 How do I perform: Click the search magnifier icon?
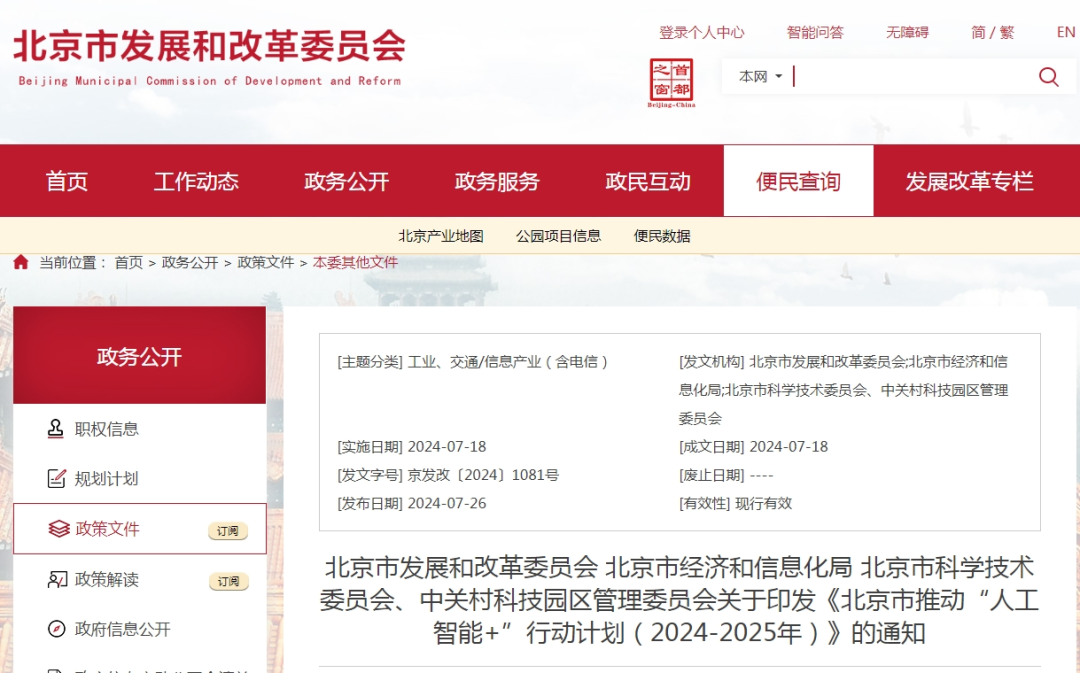point(1048,76)
